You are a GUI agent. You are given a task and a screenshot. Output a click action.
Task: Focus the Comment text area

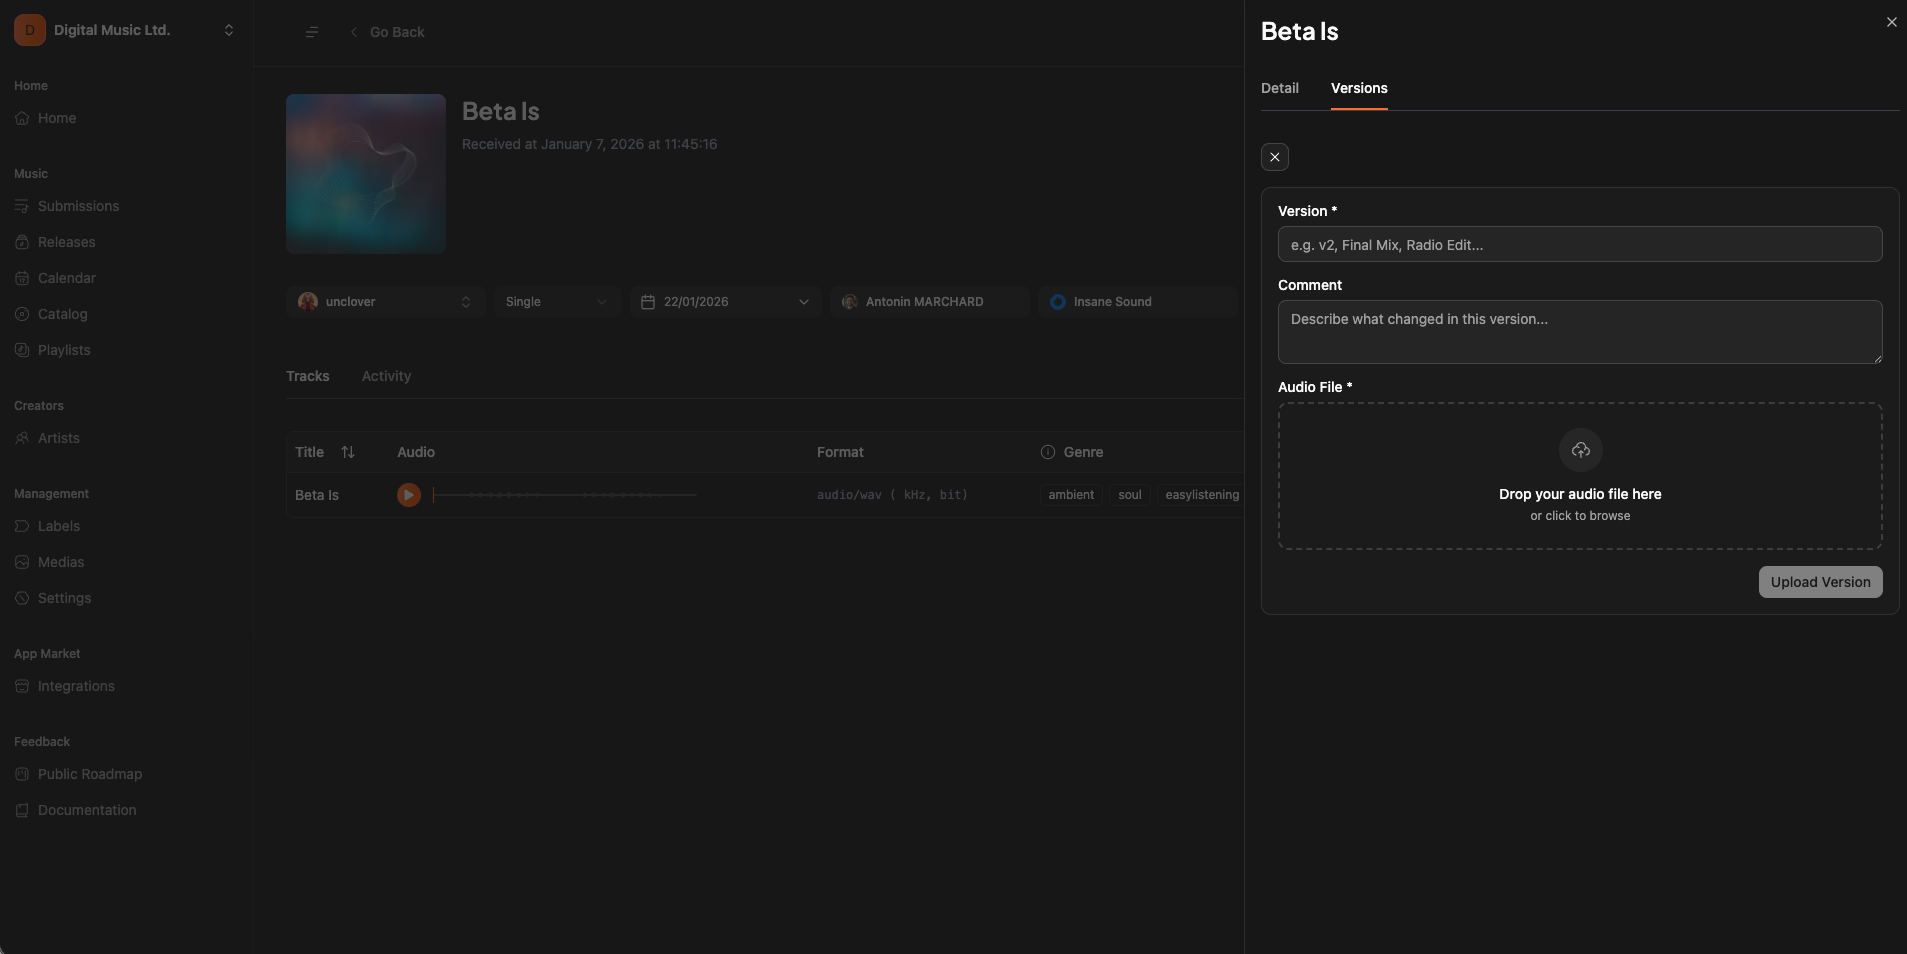pos(1580,332)
